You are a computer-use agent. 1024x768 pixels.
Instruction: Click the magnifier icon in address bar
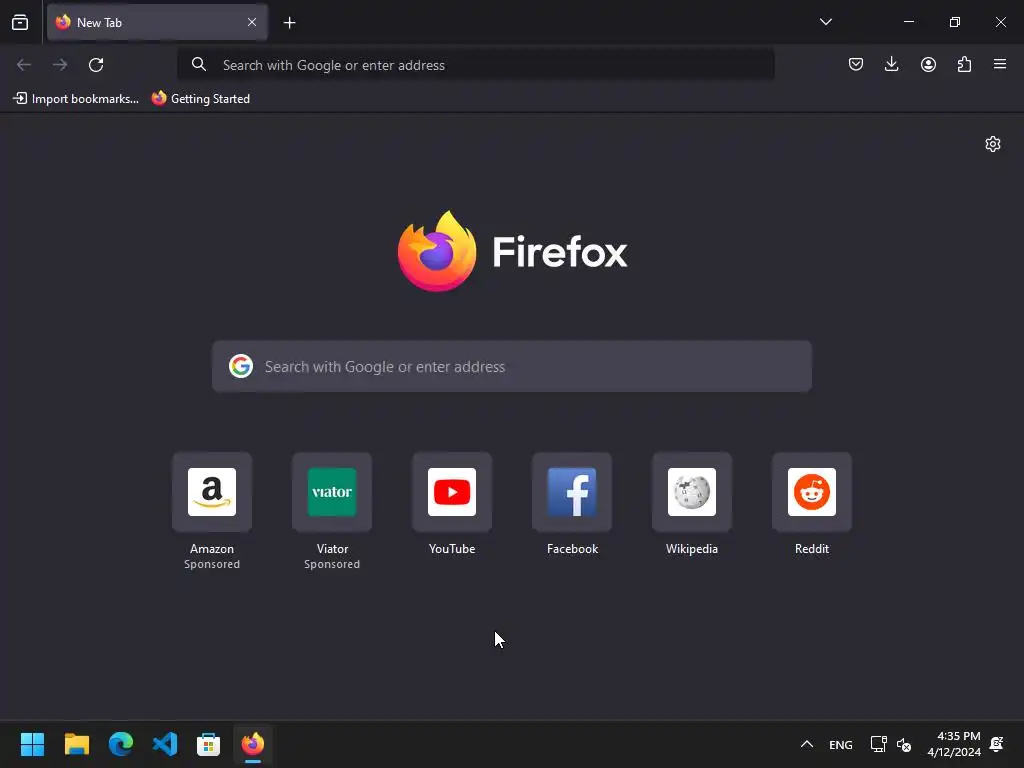pos(199,64)
